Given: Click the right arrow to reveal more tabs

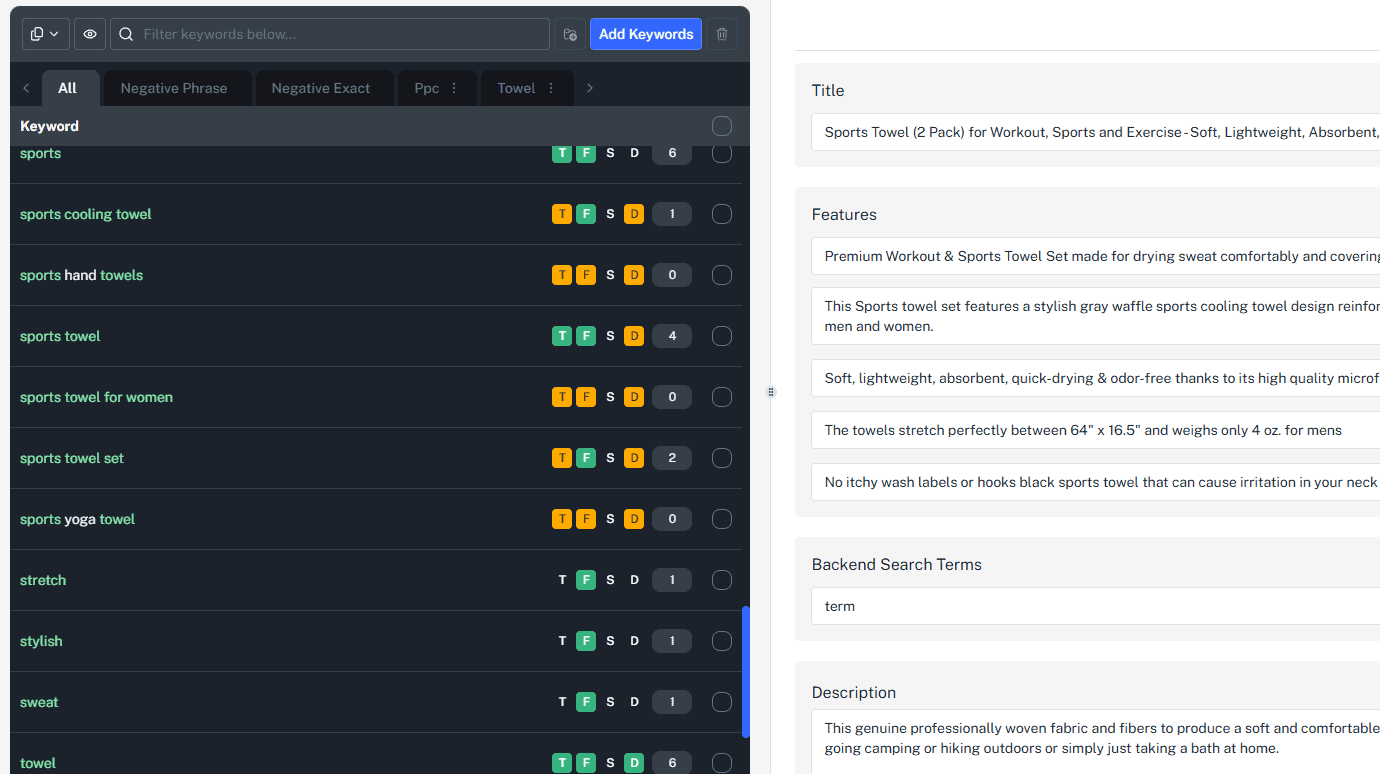Looking at the screenshot, I should tap(589, 87).
